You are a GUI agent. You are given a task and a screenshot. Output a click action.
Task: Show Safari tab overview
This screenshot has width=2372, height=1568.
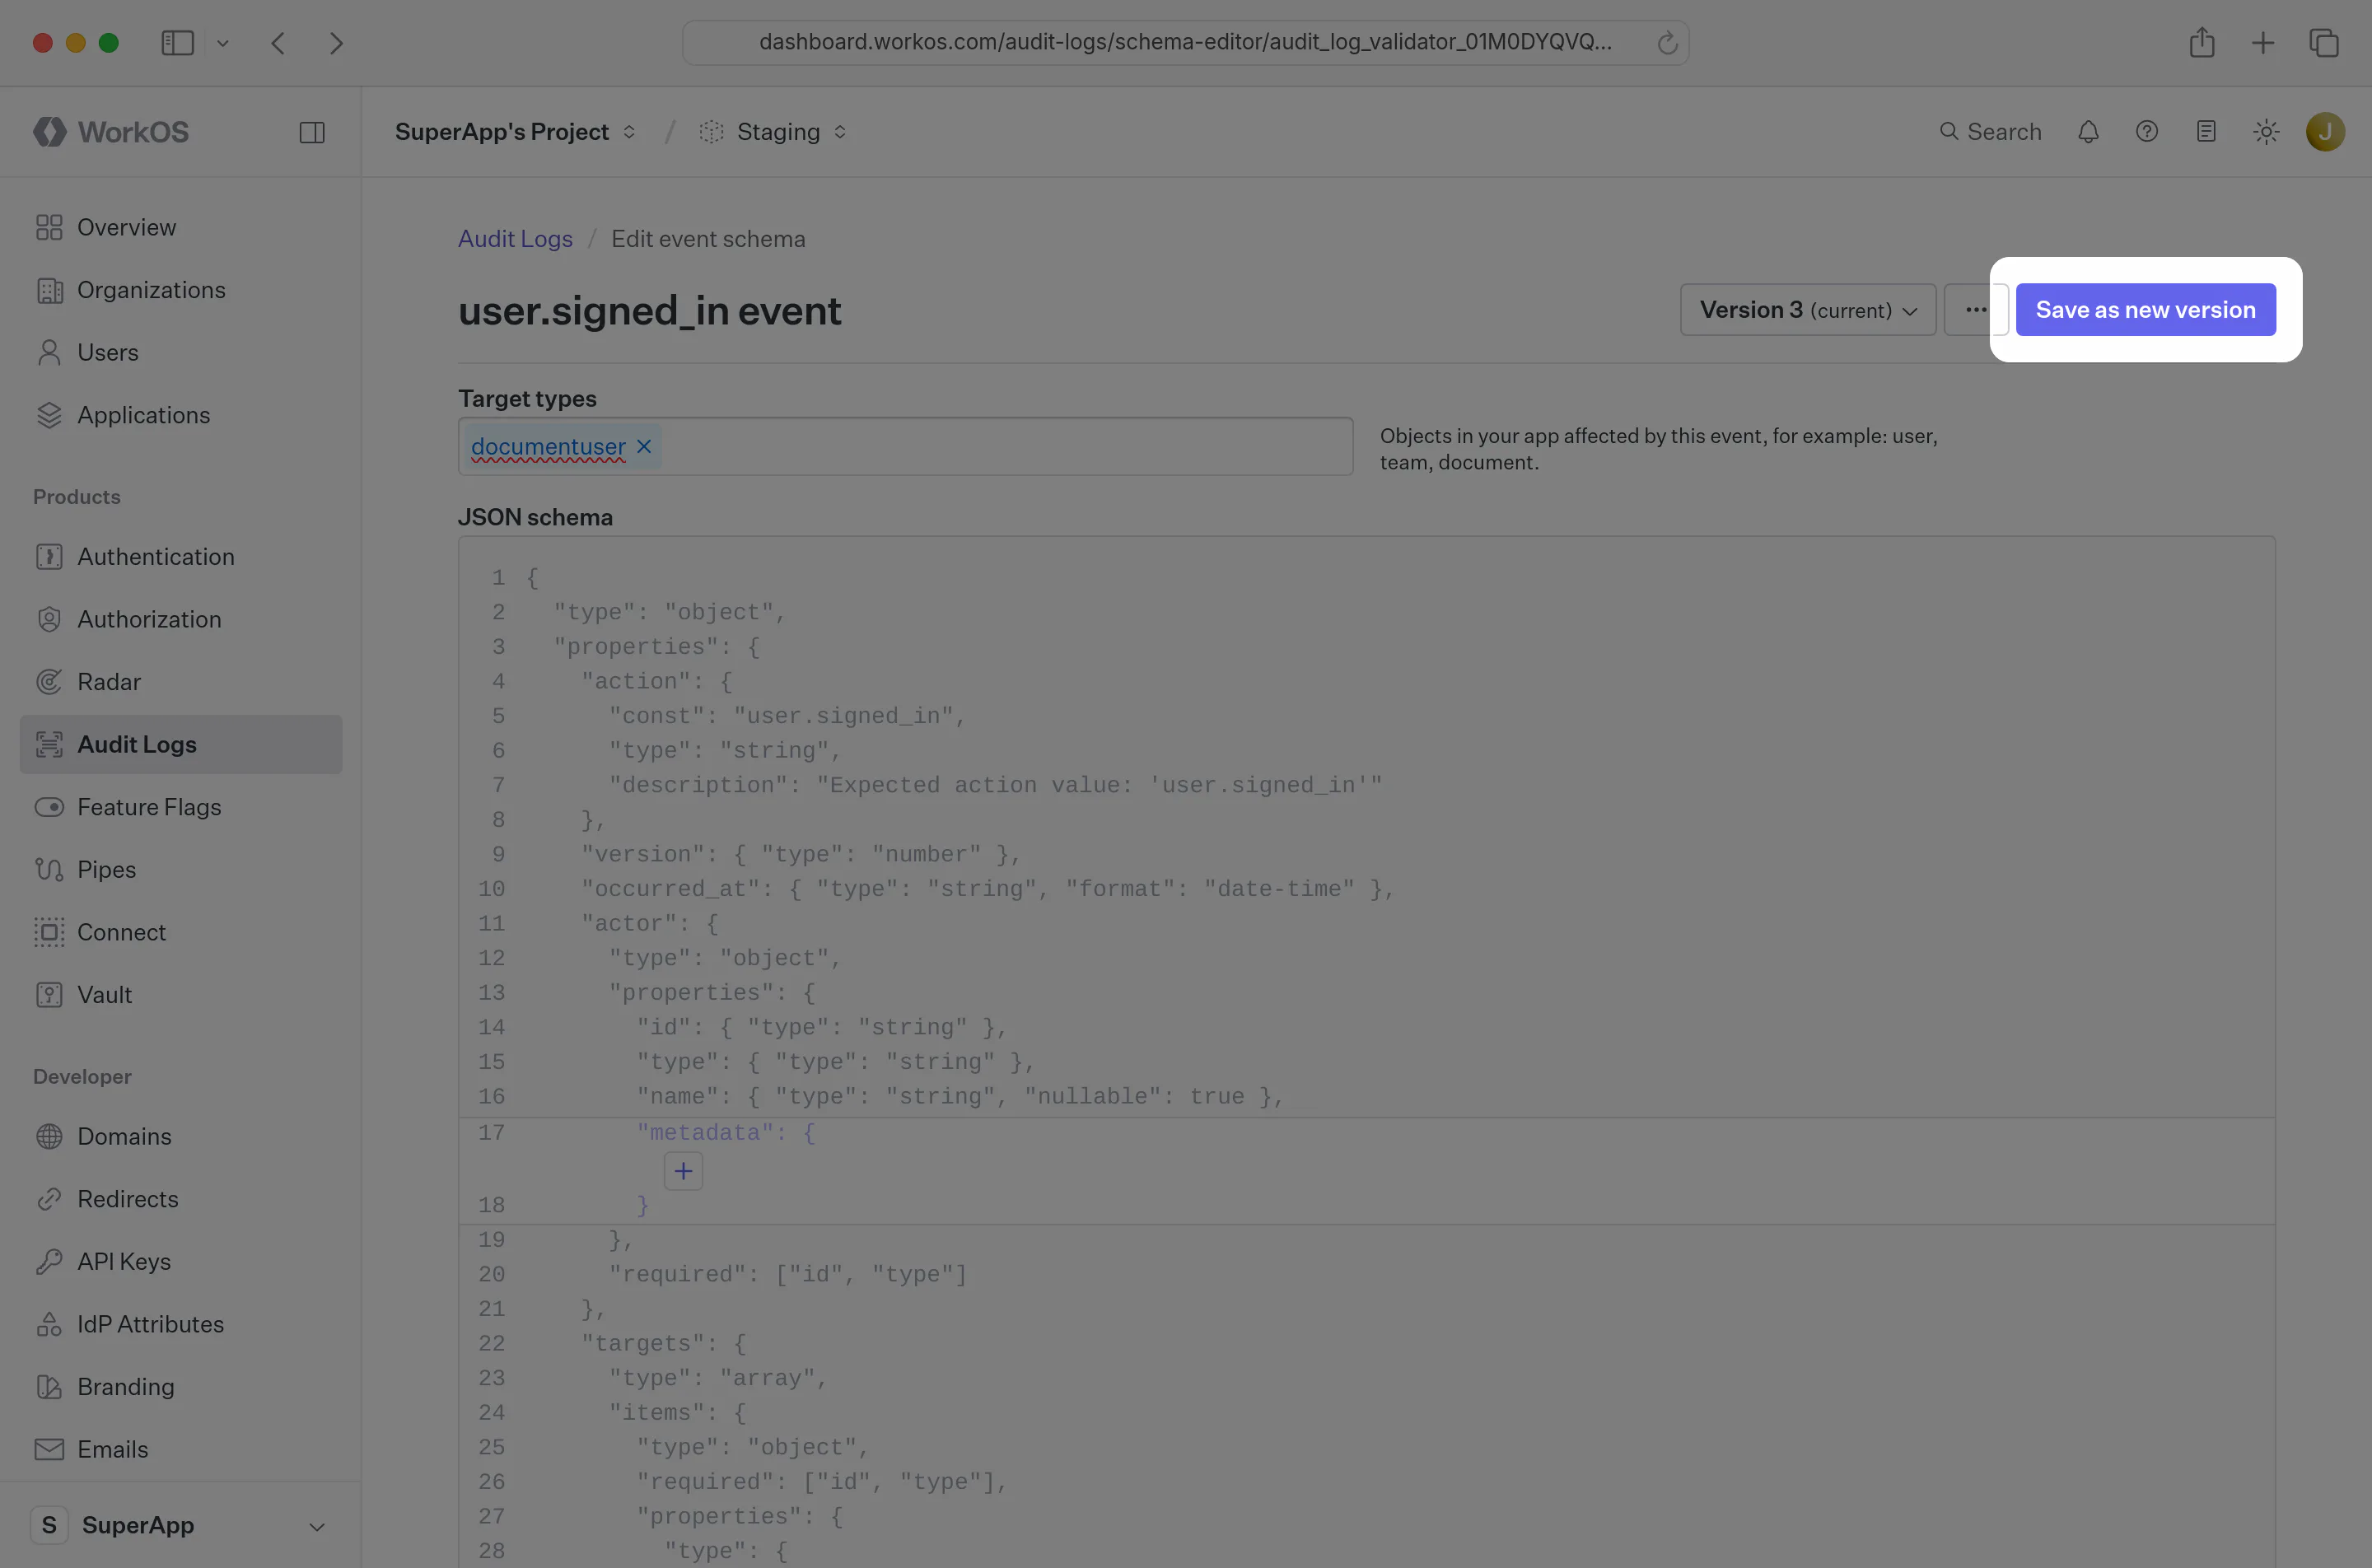click(x=2324, y=43)
